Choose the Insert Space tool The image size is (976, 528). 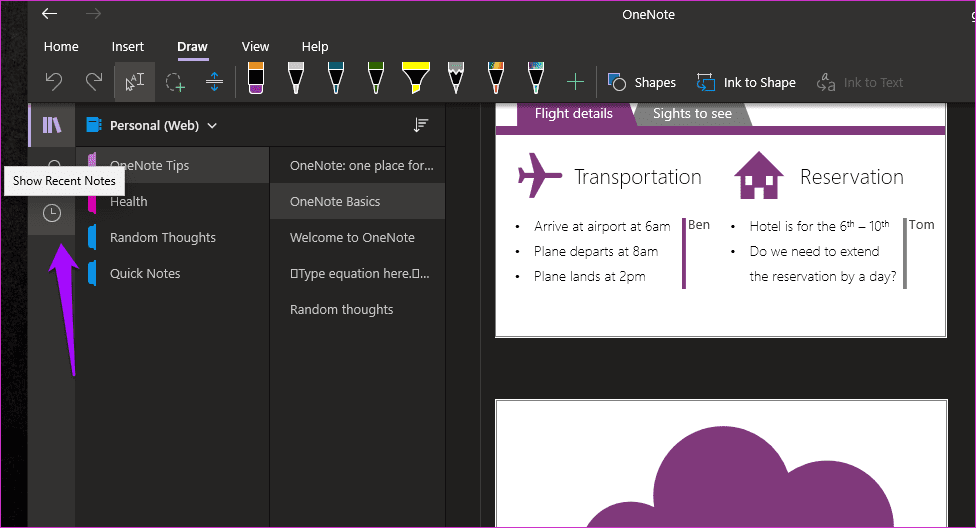tap(214, 82)
